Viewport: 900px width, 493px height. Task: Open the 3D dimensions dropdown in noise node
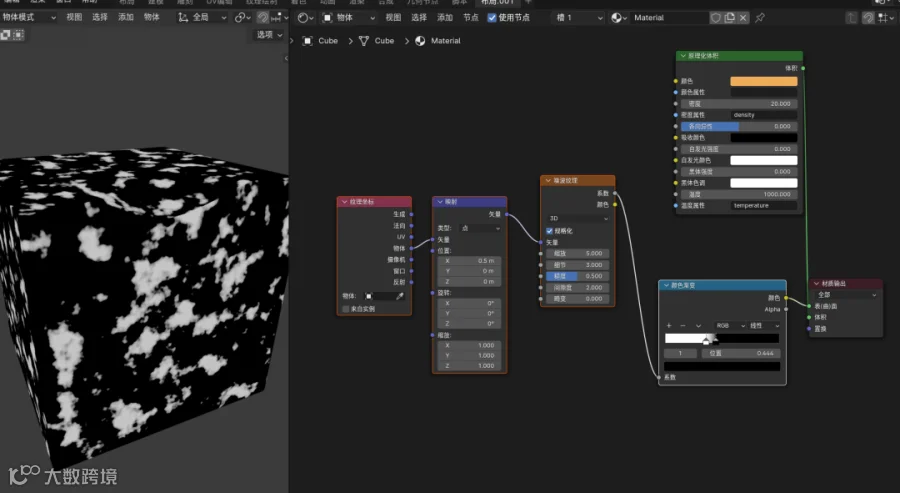pos(578,218)
